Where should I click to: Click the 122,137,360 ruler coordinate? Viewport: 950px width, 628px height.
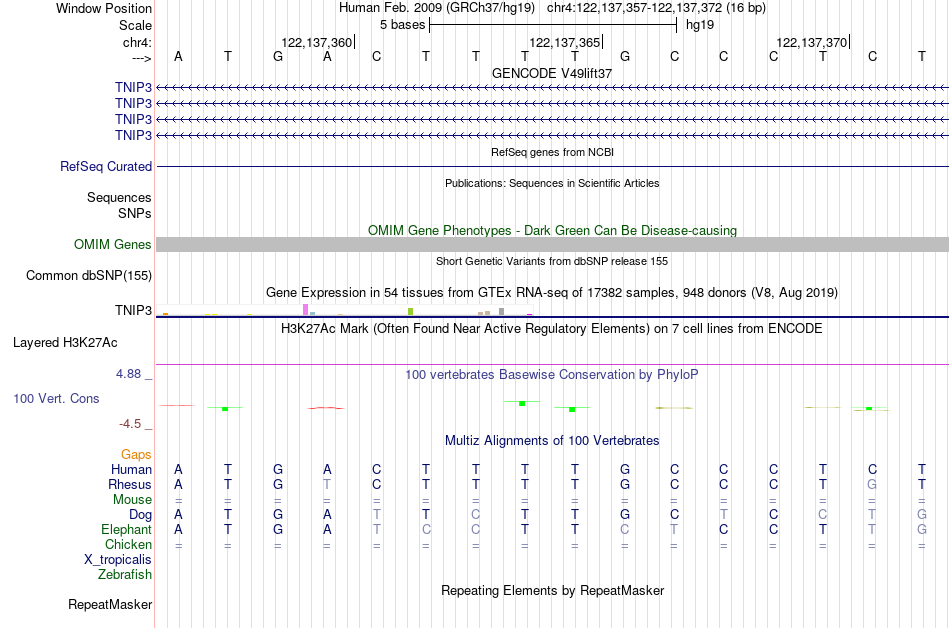tap(316, 42)
